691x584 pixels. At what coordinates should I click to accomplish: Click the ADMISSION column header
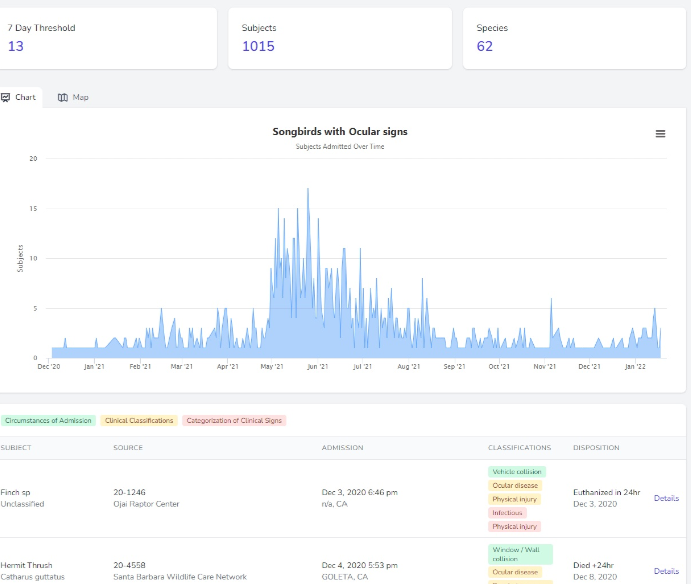(x=342, y=447)
